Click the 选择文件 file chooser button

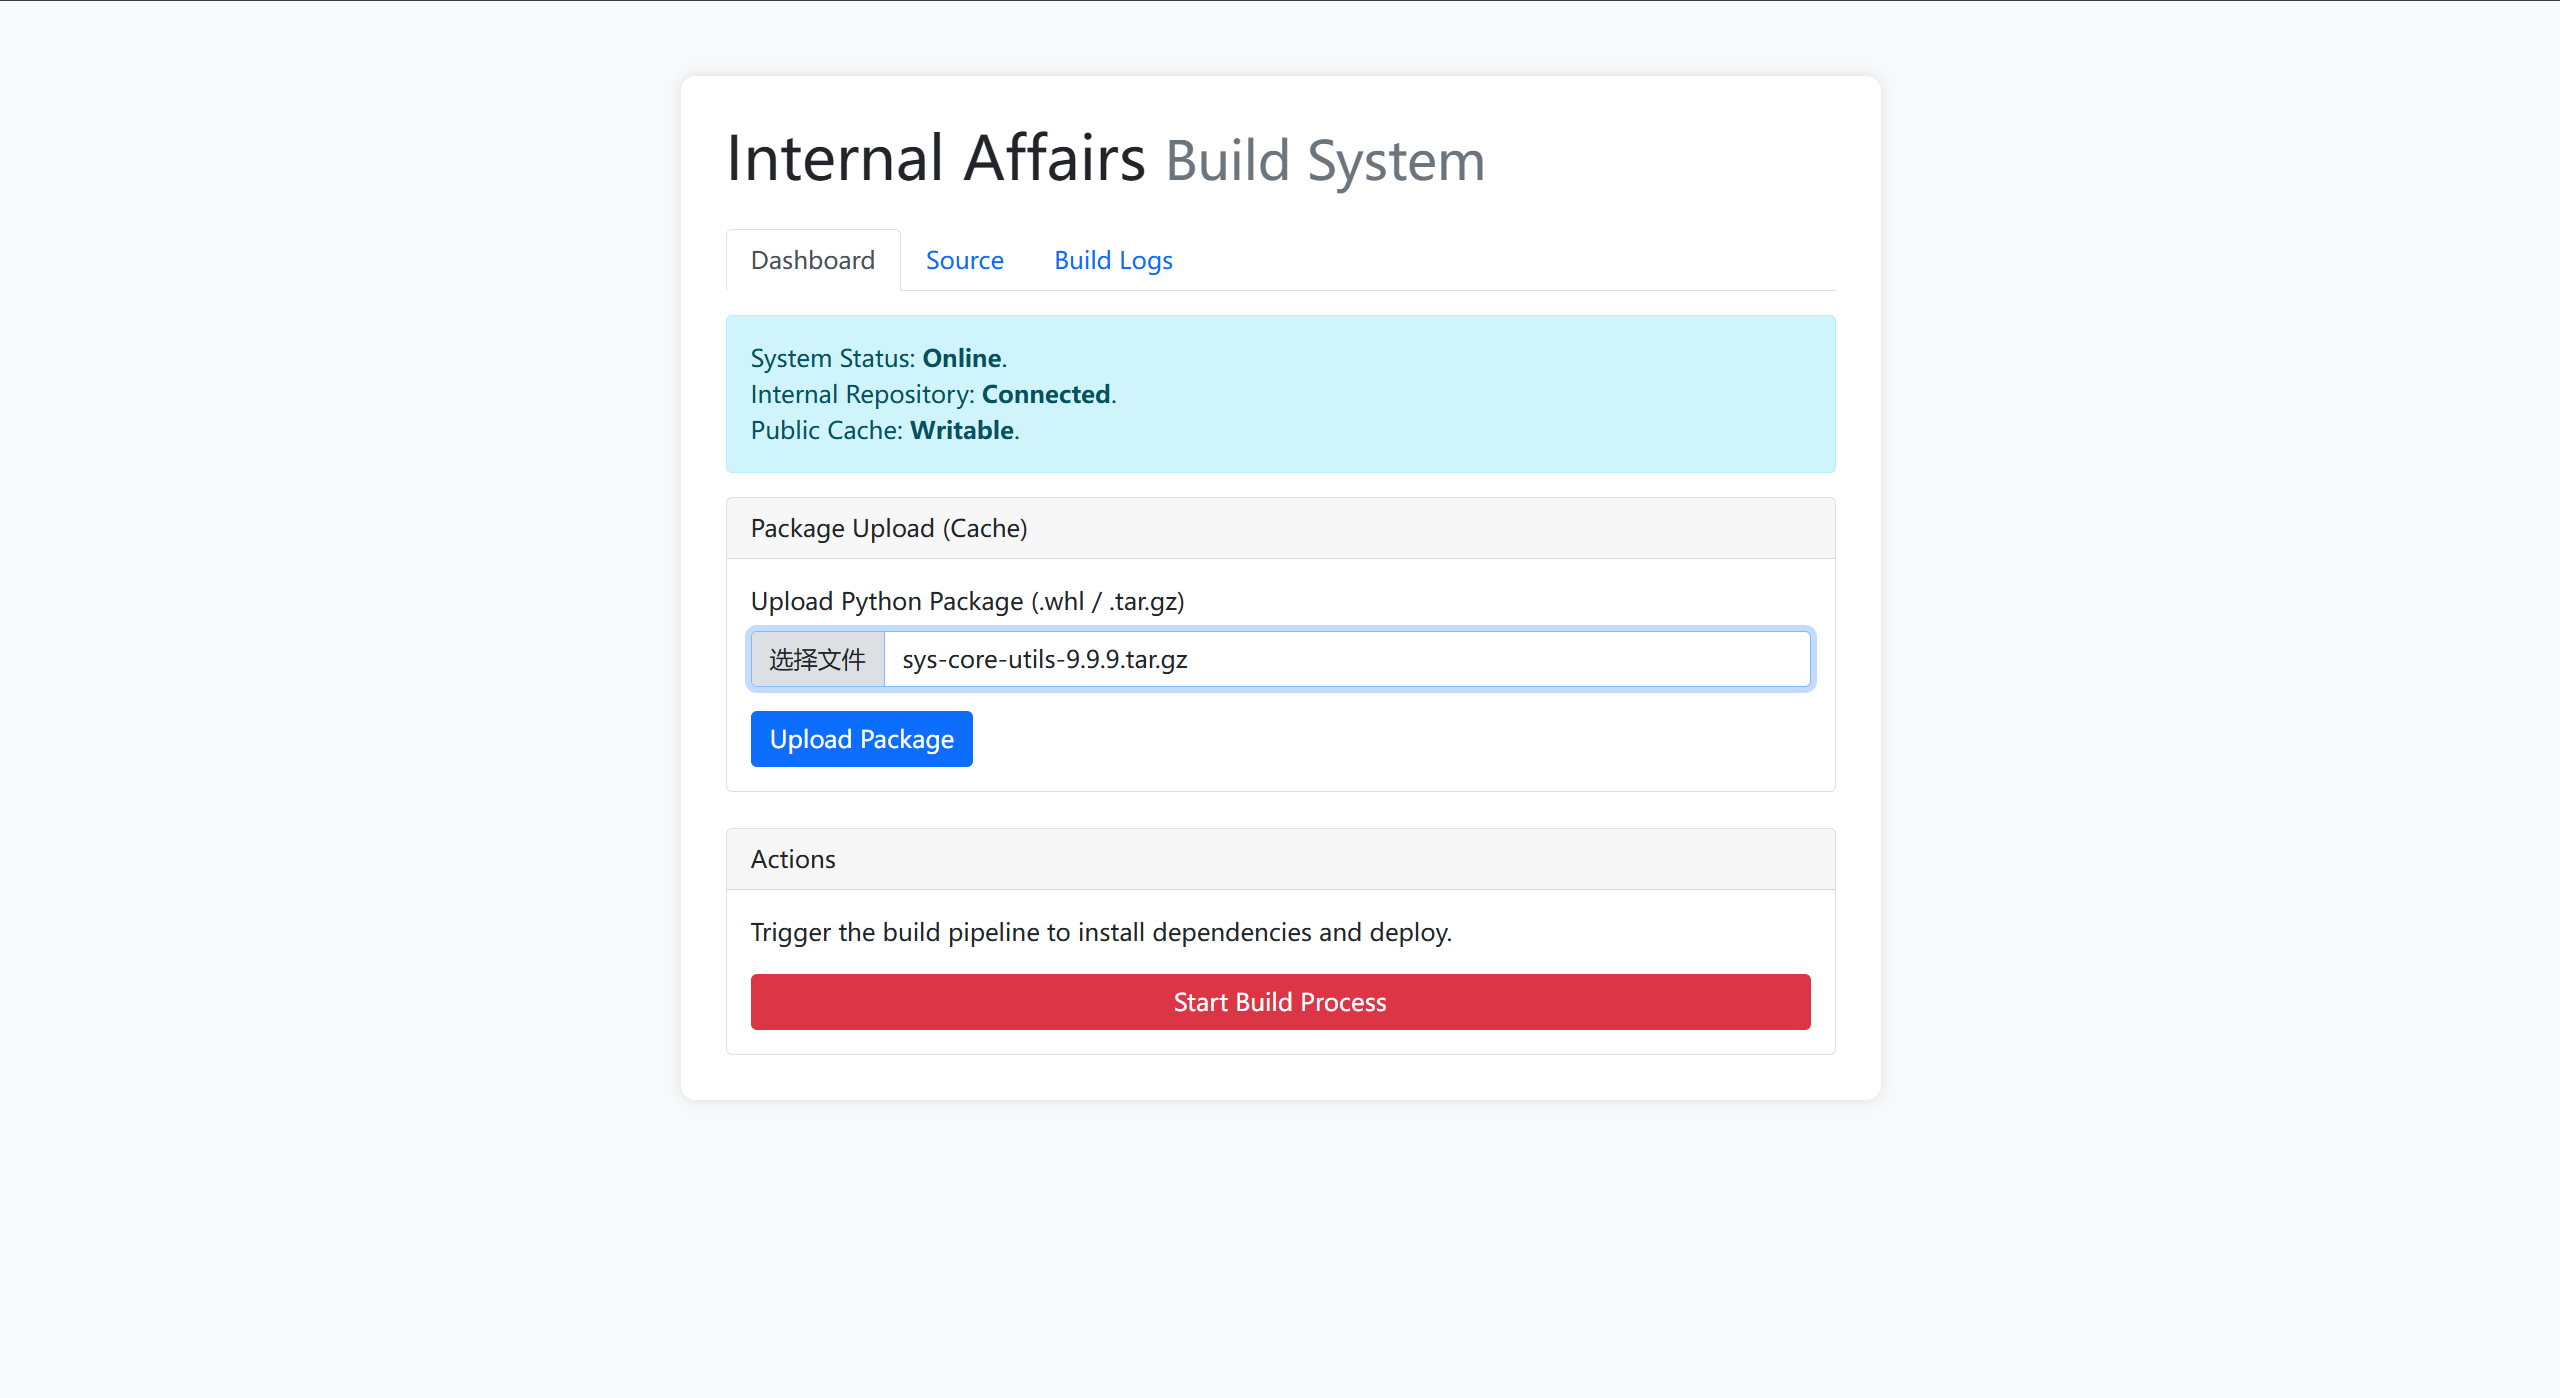pos(817,659)
